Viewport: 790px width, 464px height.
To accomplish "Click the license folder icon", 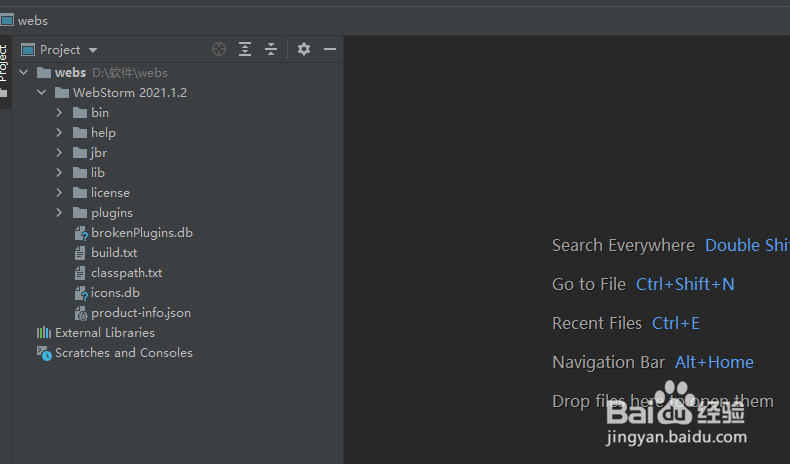I will (80, 193).
